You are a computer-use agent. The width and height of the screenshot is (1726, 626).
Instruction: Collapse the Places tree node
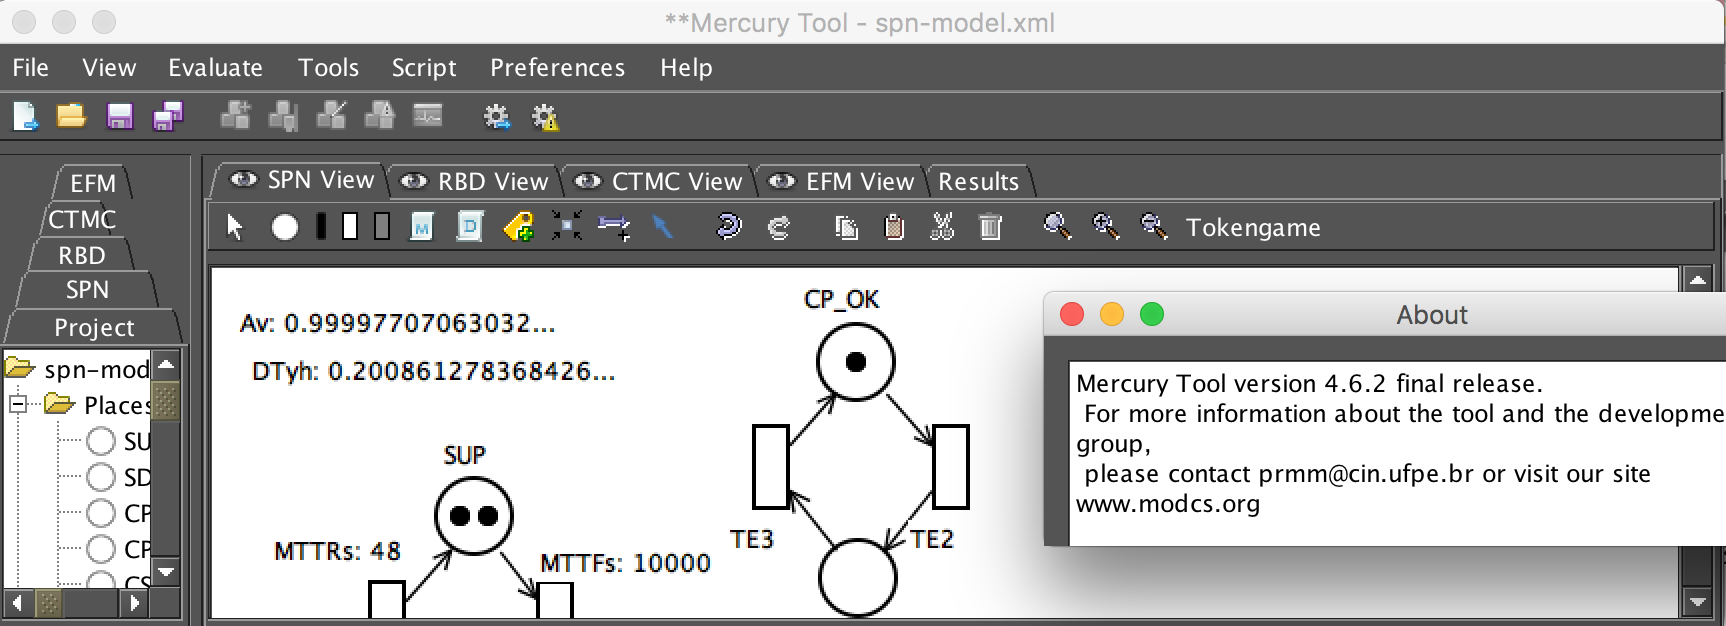pyautogui.click(x=18, y=405)
